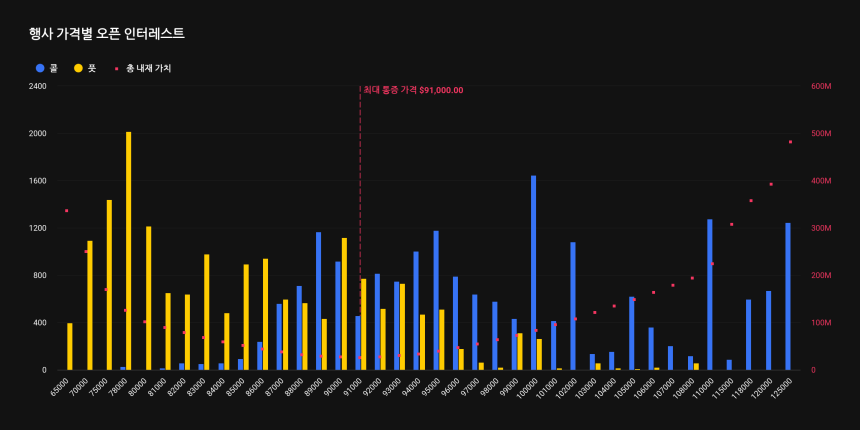The width and height of the screenshot is (860, 430).
Task: Click the chart title 행사 가격별 오픈 인터레스트
Action: click(x=107, y=34)
